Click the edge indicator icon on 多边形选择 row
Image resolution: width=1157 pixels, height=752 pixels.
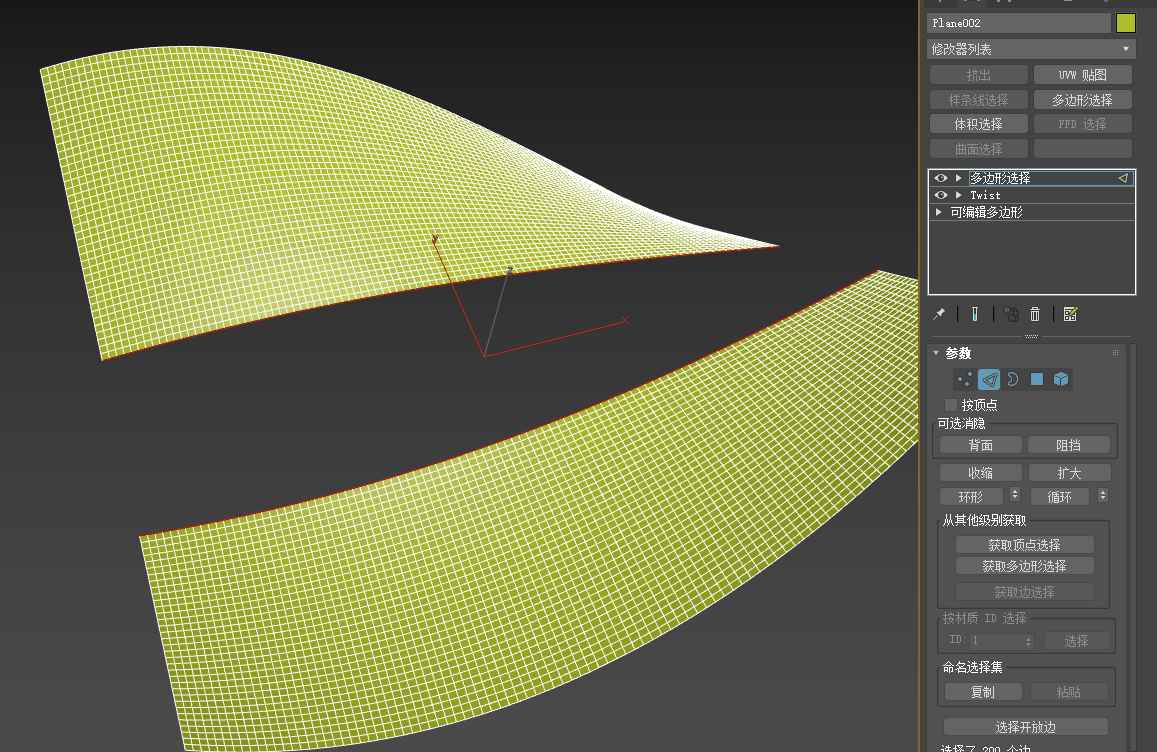1123,178
